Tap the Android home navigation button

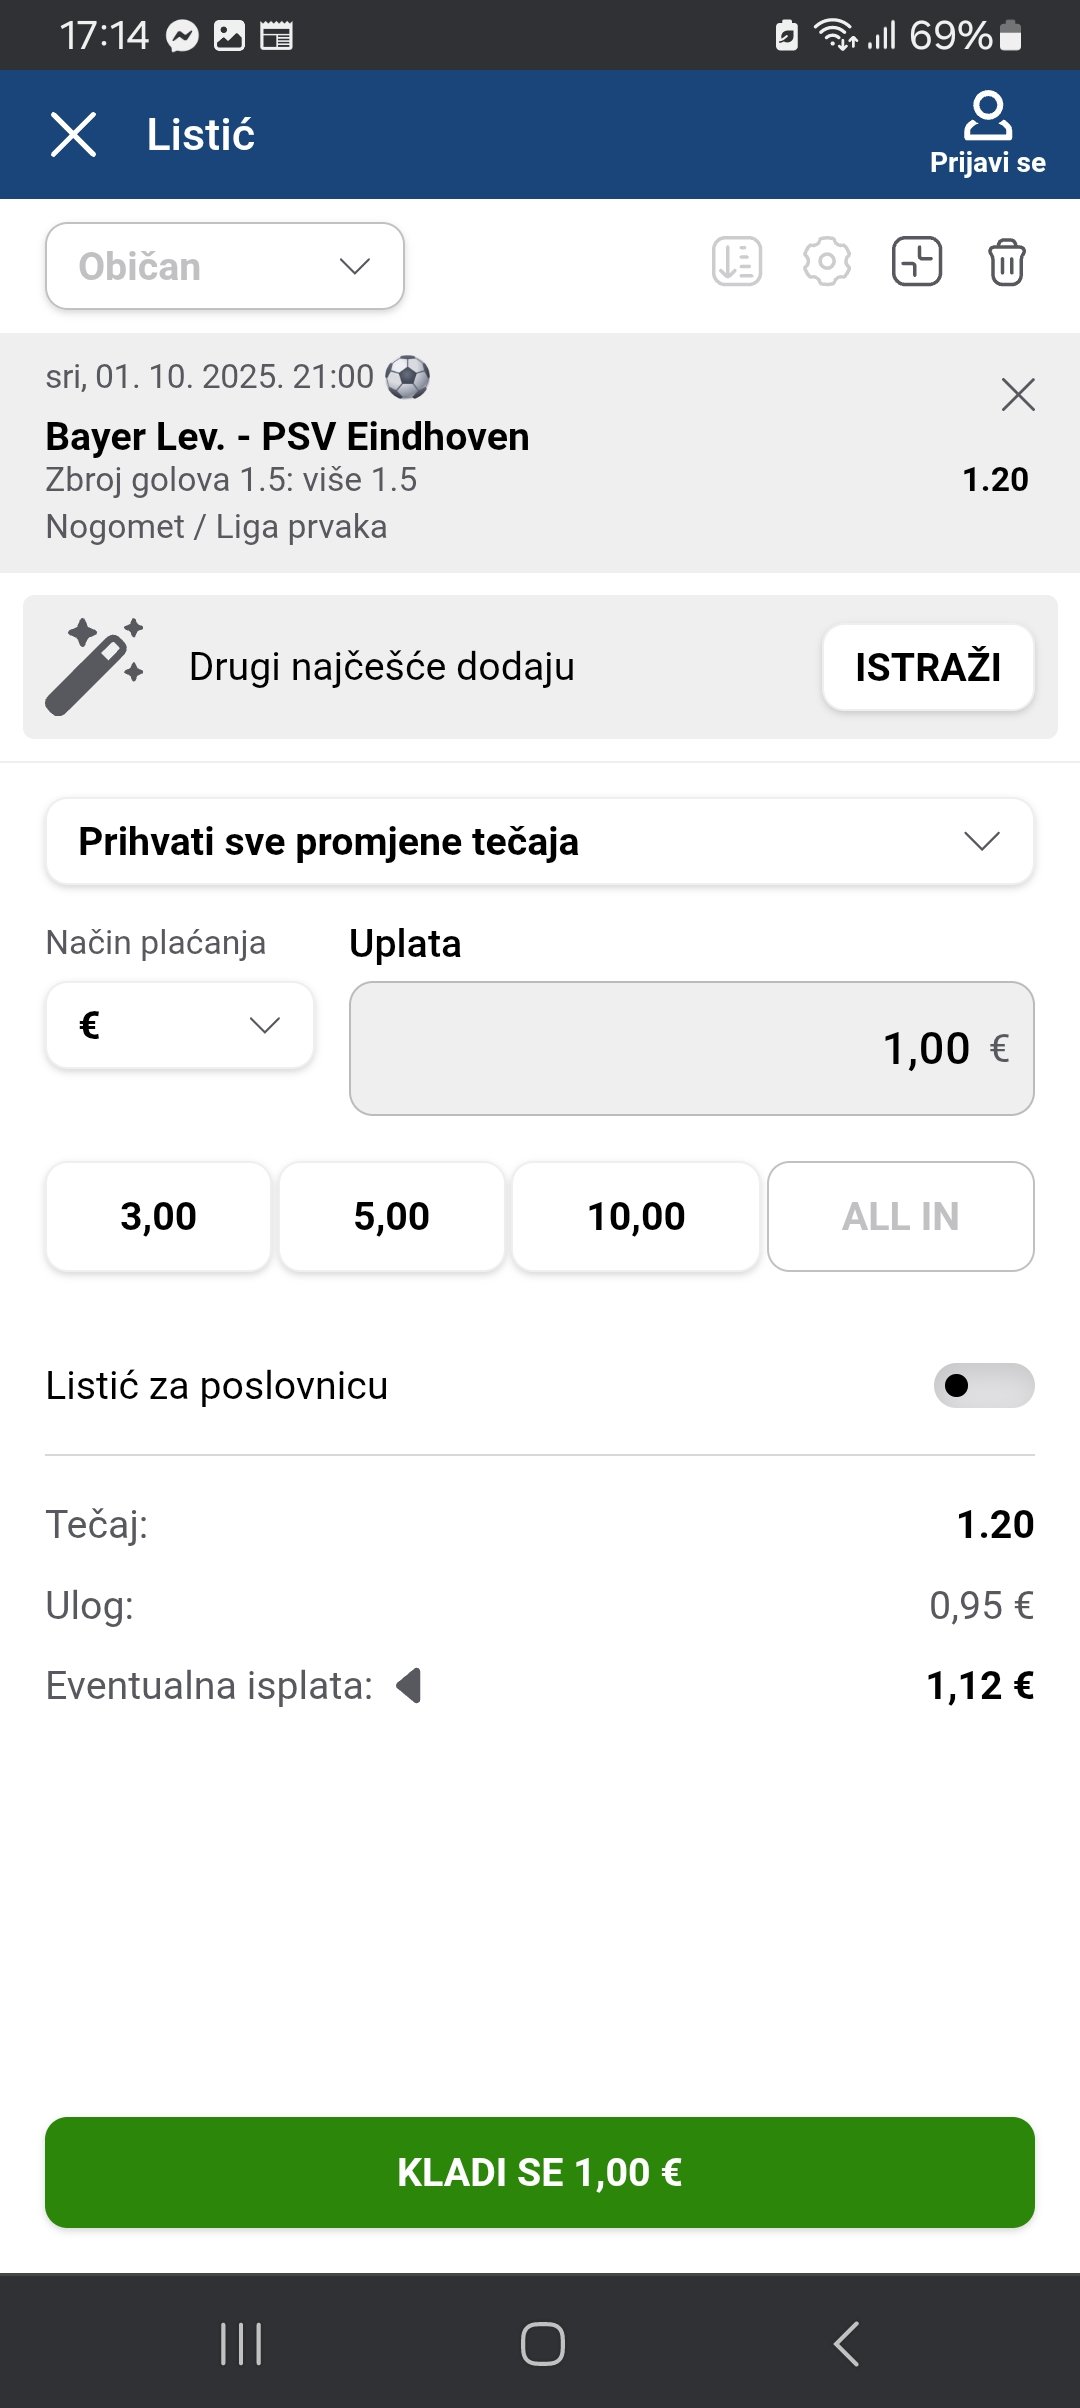click(542, 2343)
